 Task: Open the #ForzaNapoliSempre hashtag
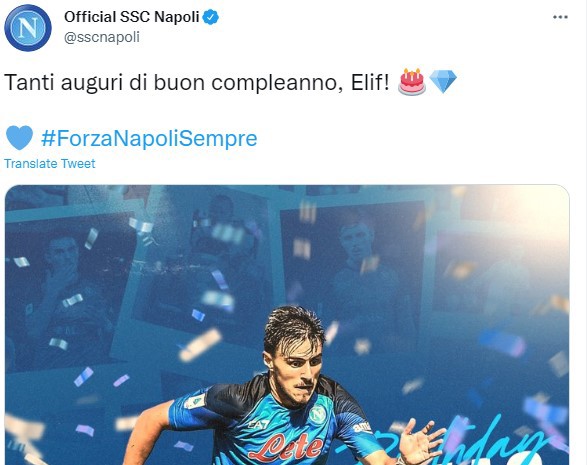(149, 139)
